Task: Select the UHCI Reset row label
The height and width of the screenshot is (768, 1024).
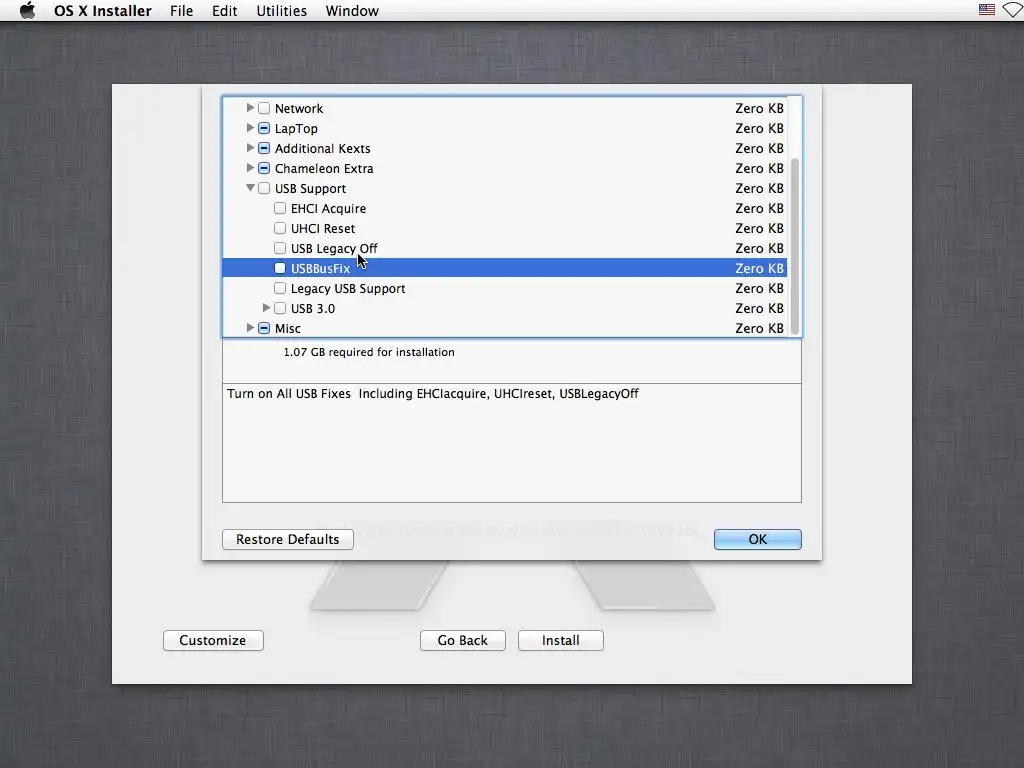Action: (x=323, y=229)
